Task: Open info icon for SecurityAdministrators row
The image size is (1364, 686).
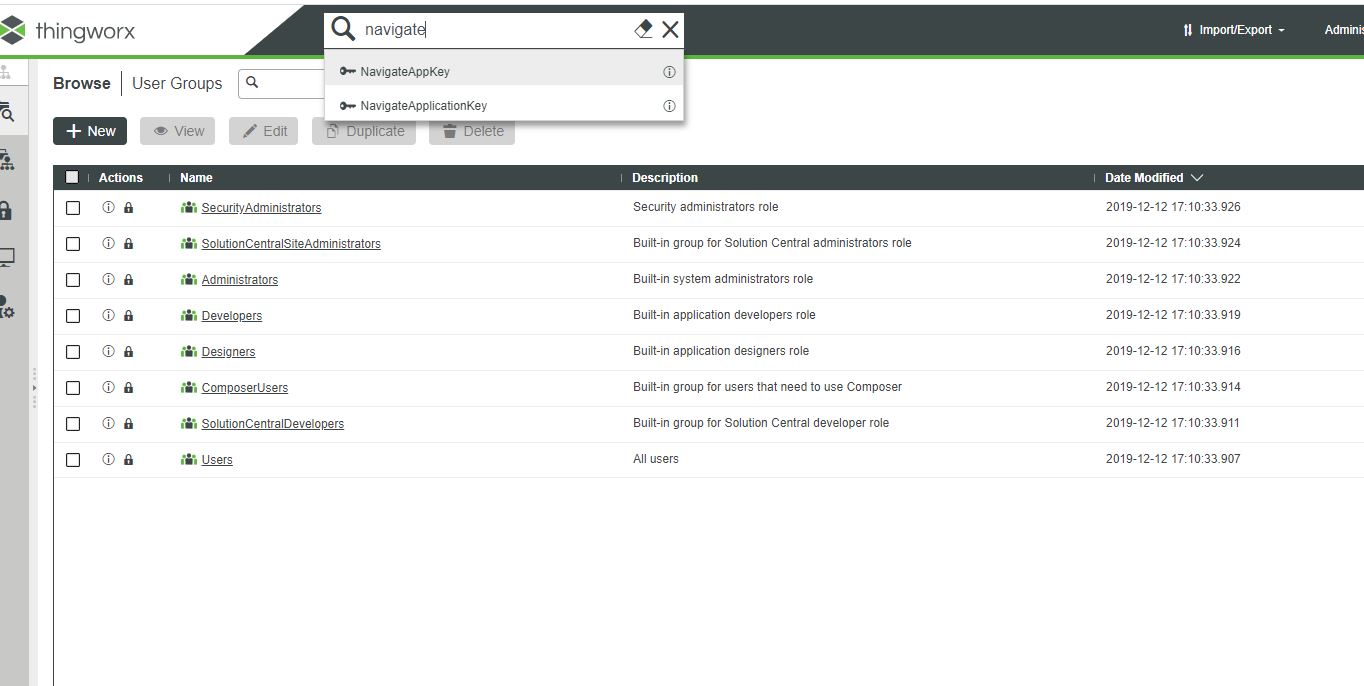Action: [108, 208]
